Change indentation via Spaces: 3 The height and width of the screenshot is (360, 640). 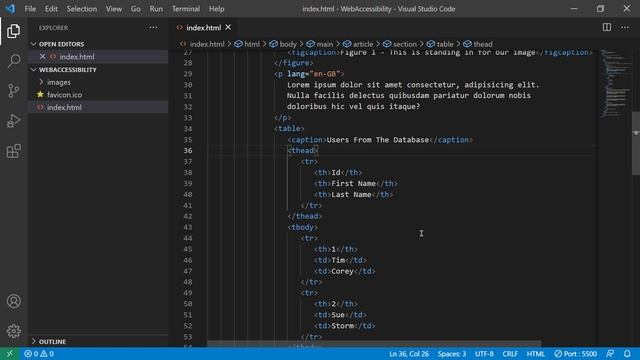click(x=452, y=354)
